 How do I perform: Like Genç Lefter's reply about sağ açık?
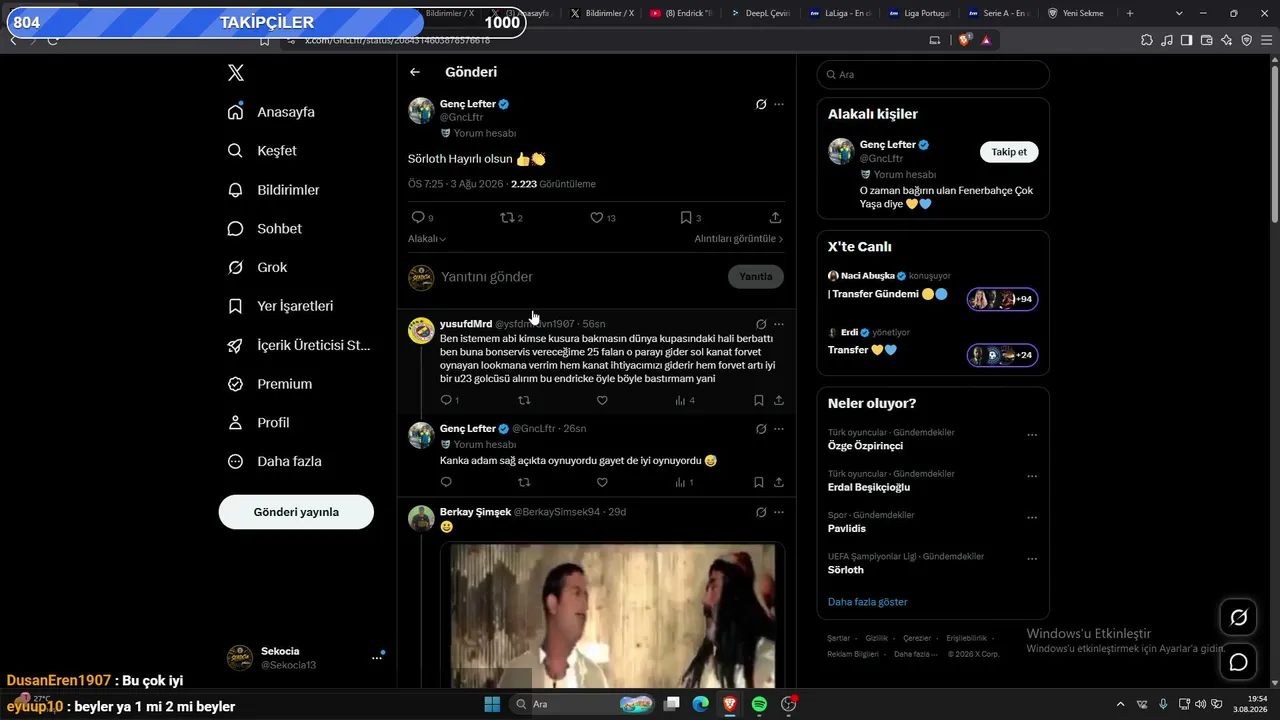pyautogui.click(x=602, y=482)
